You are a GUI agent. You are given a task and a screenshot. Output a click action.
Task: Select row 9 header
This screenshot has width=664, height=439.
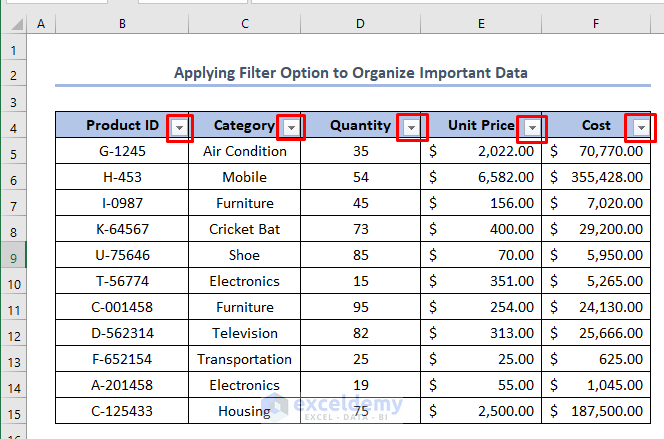14,257
